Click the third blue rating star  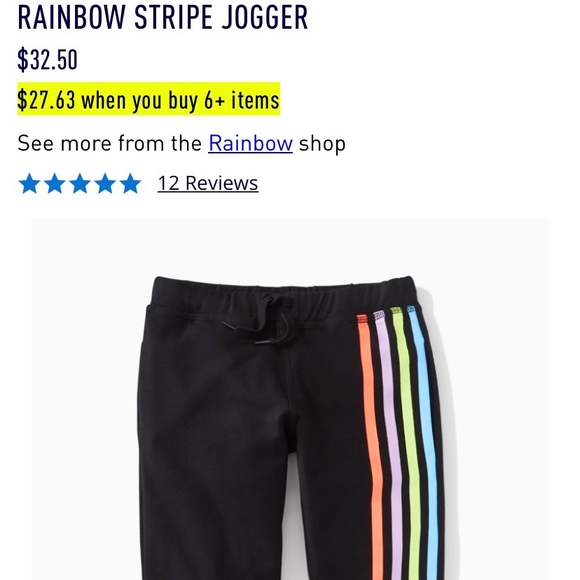(80, 183)
